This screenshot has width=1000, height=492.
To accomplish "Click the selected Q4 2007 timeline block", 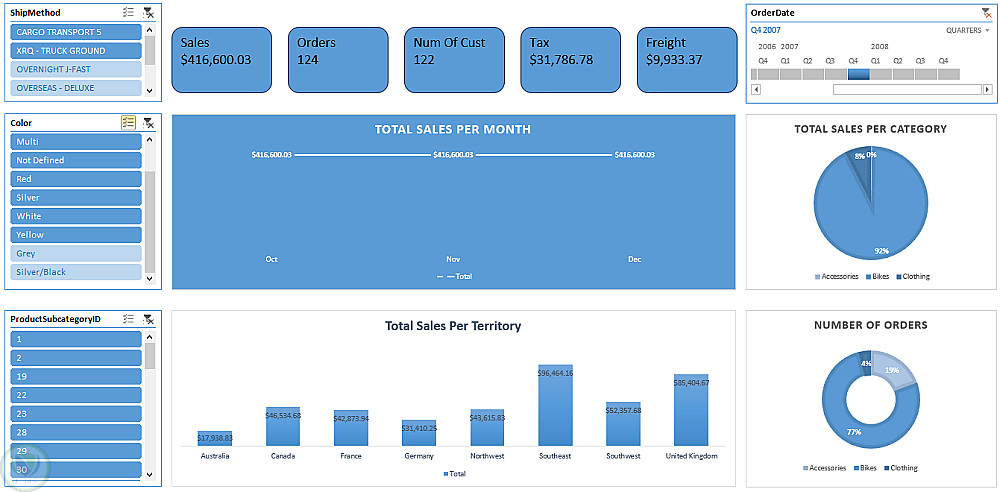I will (x=858, y=74).
